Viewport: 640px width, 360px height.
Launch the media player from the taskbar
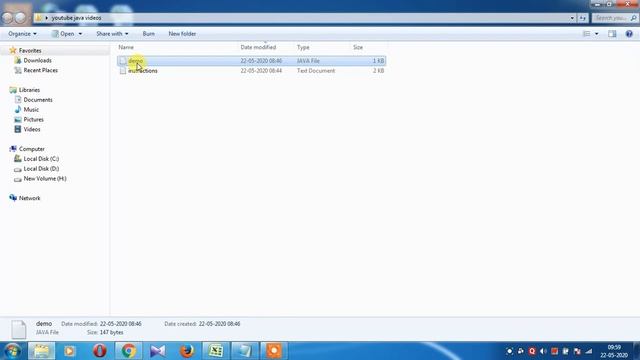(69, 351)
